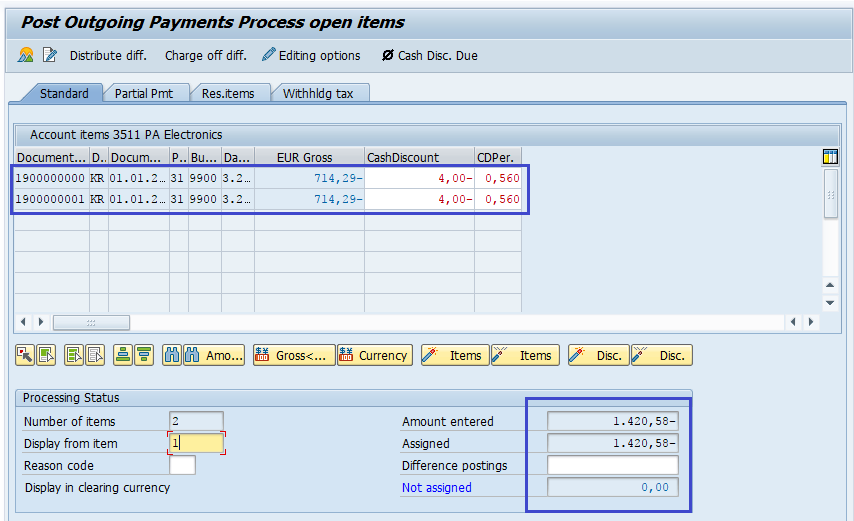Toggle Gross<... amount display button
The width and height of the screenshot is (854, 521).
(x=293, y=355)
